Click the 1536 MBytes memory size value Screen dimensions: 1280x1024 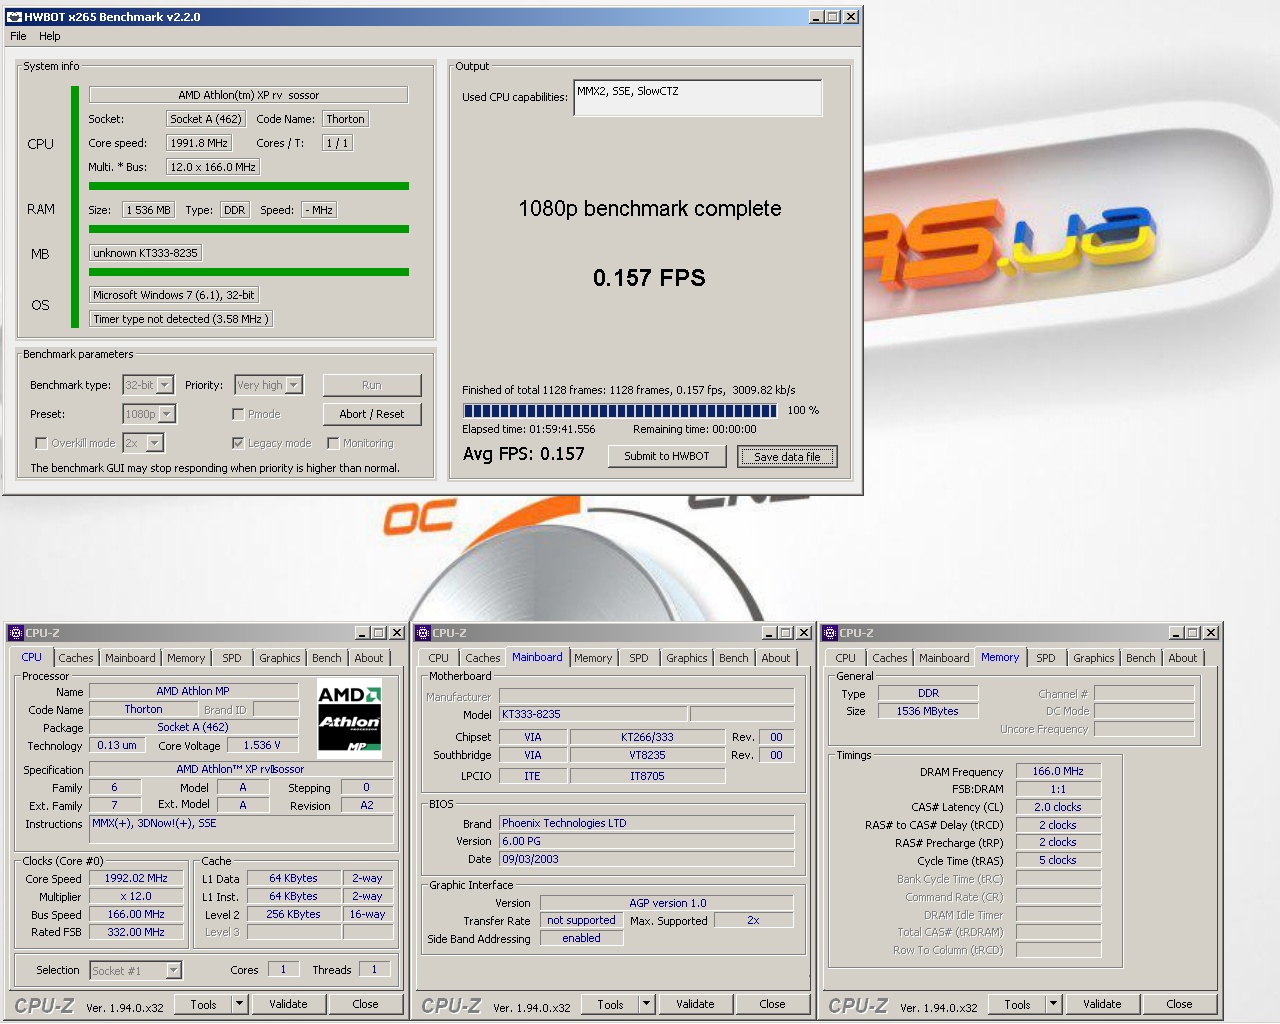(x=927, y=711)
